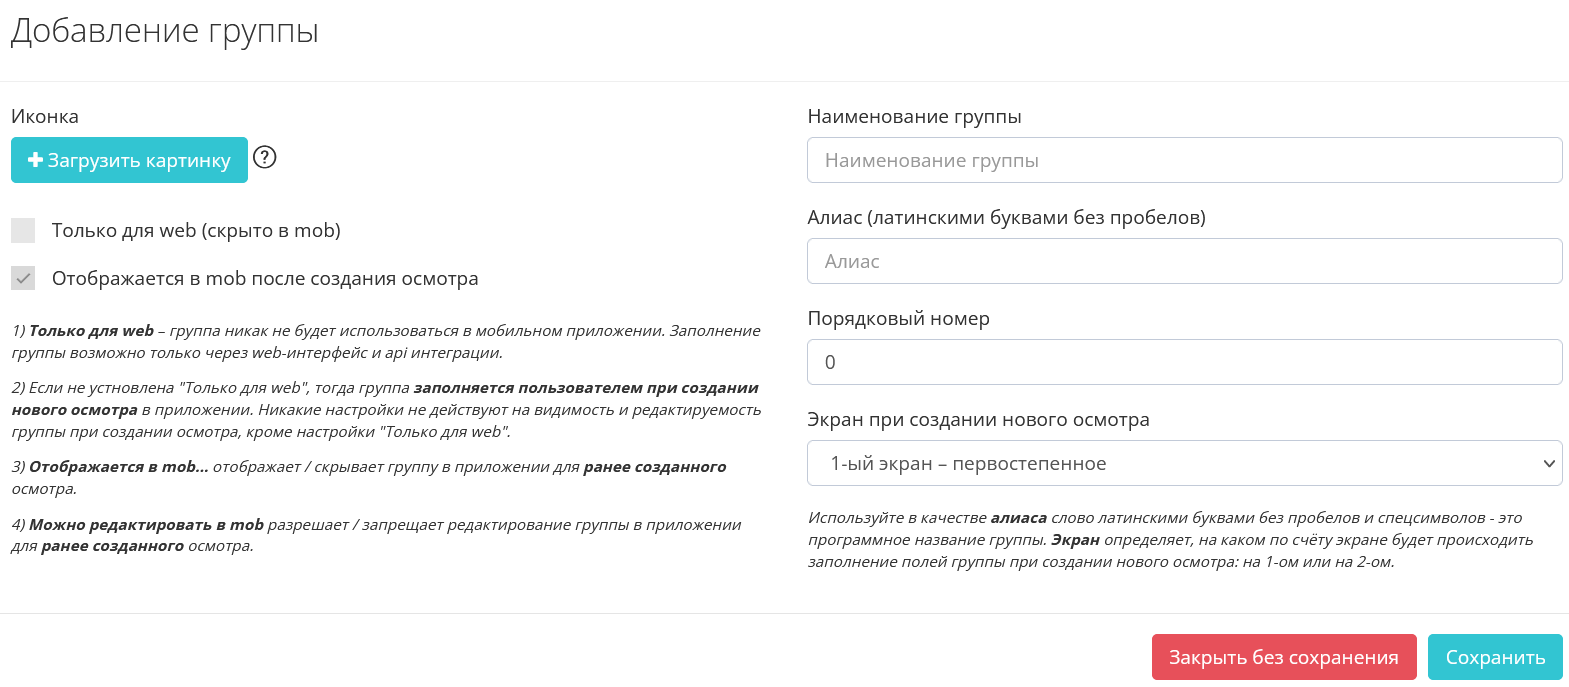This screenshot has height=687, width=1569.
Task: Select the "Порядковый номер" field with 0
Action: coord(1184,362)
